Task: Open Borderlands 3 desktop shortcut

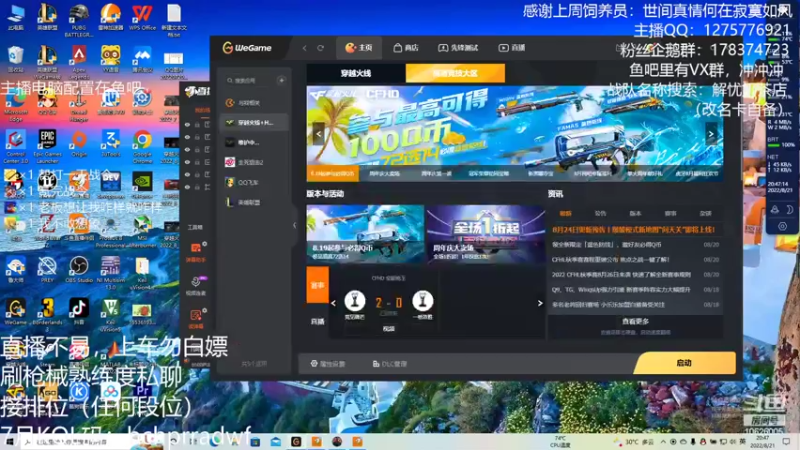Action: point(47,313)
